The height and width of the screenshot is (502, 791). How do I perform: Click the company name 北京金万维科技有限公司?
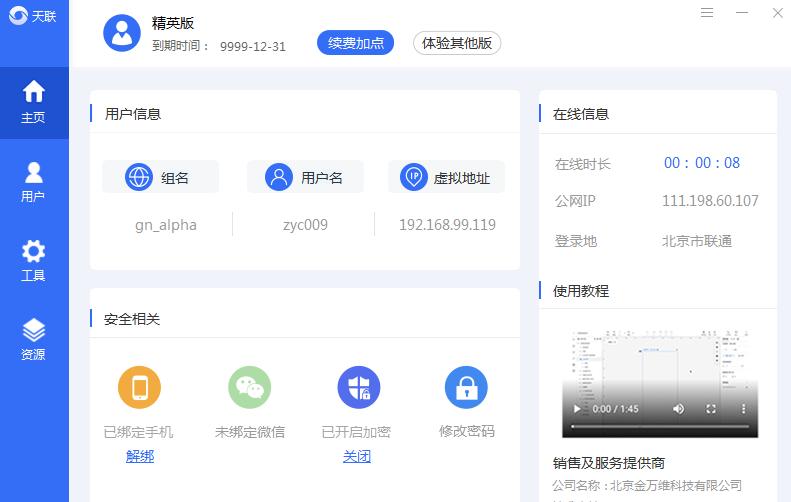tap(676, 485)
